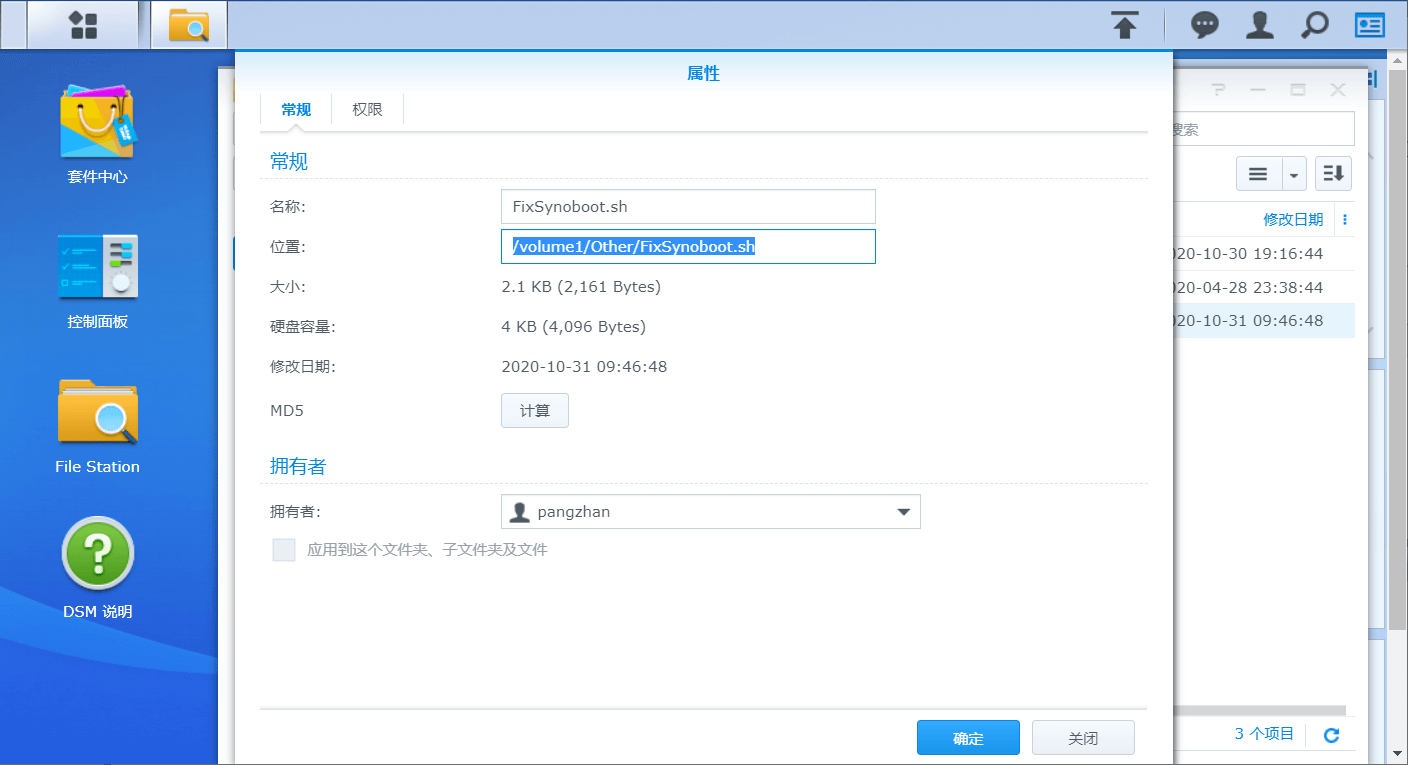Click the 计算 MD5 button
1408x765 pixels.
pos(534,410)
